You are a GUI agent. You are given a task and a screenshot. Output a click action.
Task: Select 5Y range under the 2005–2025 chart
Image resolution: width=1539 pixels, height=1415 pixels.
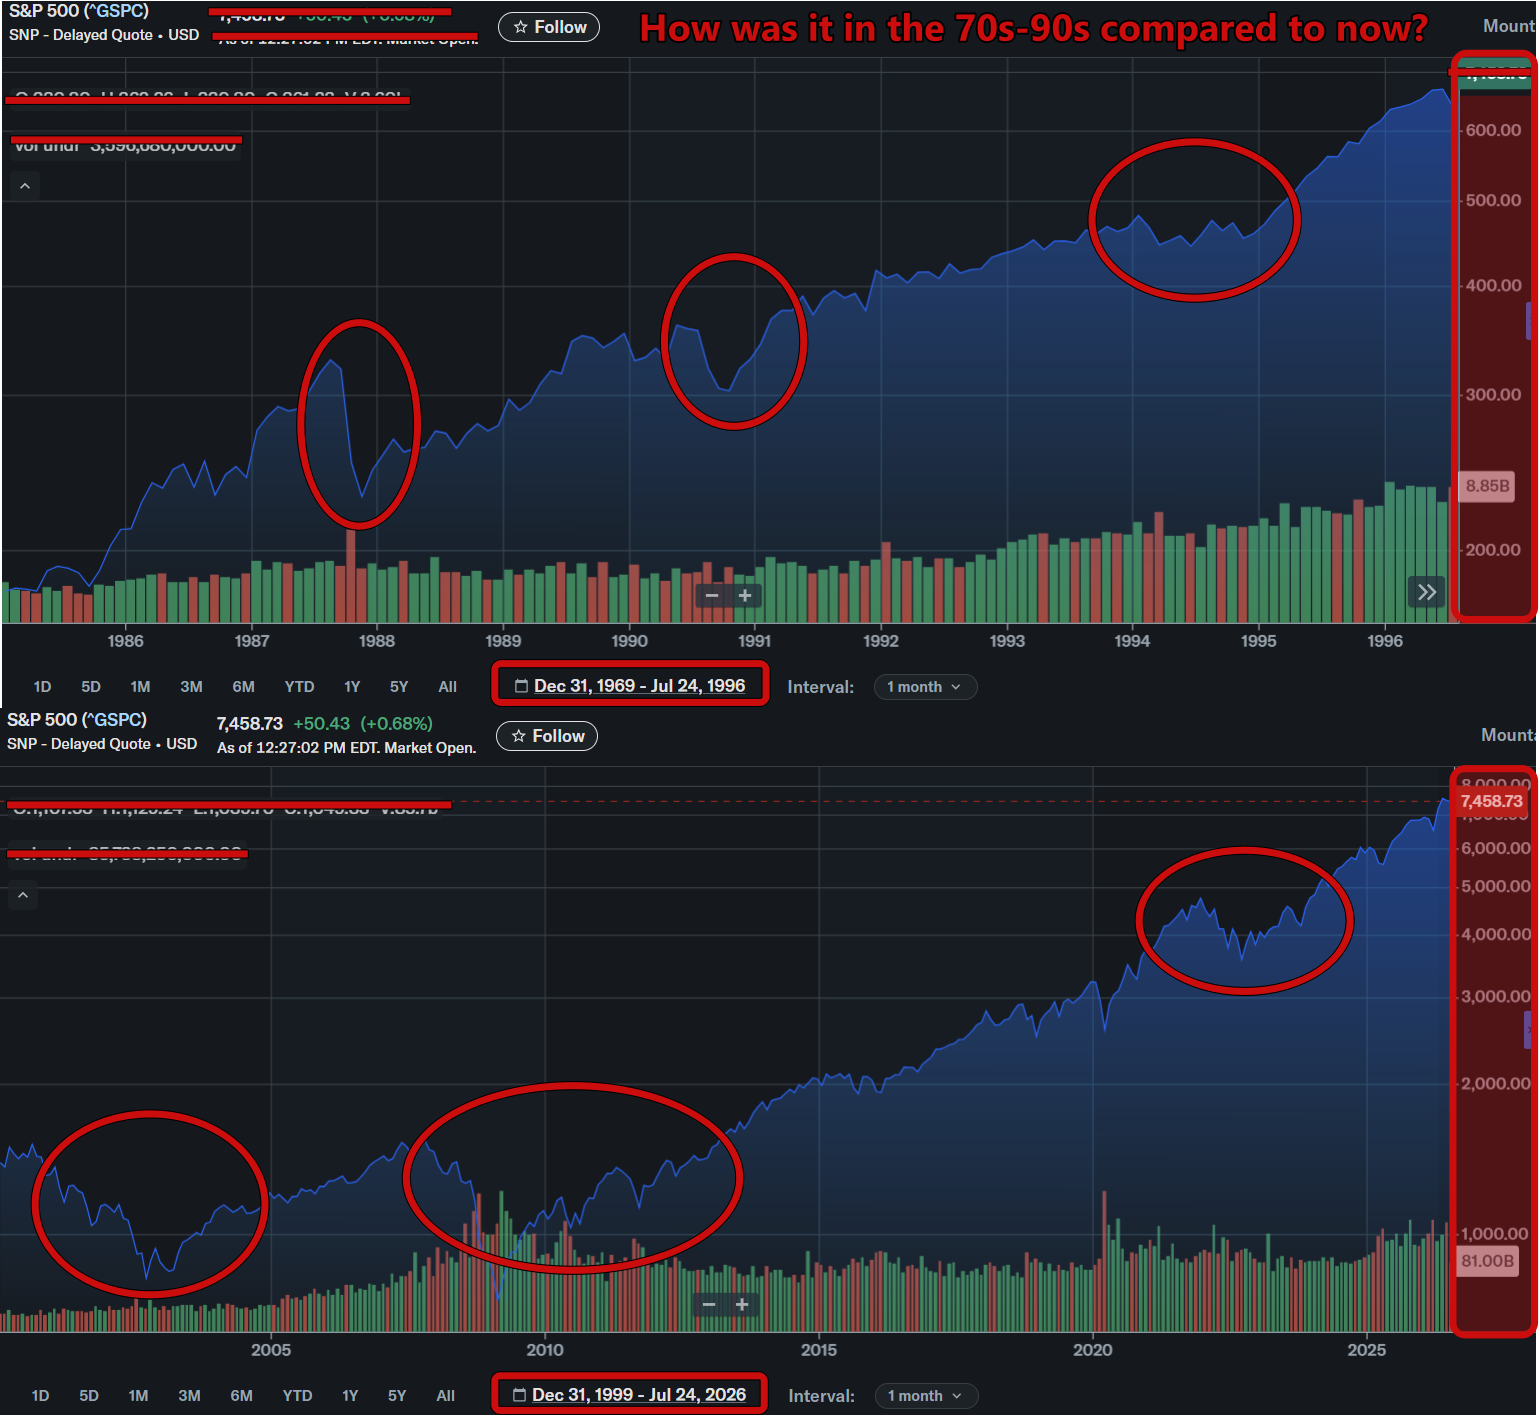coord(397,1396)
